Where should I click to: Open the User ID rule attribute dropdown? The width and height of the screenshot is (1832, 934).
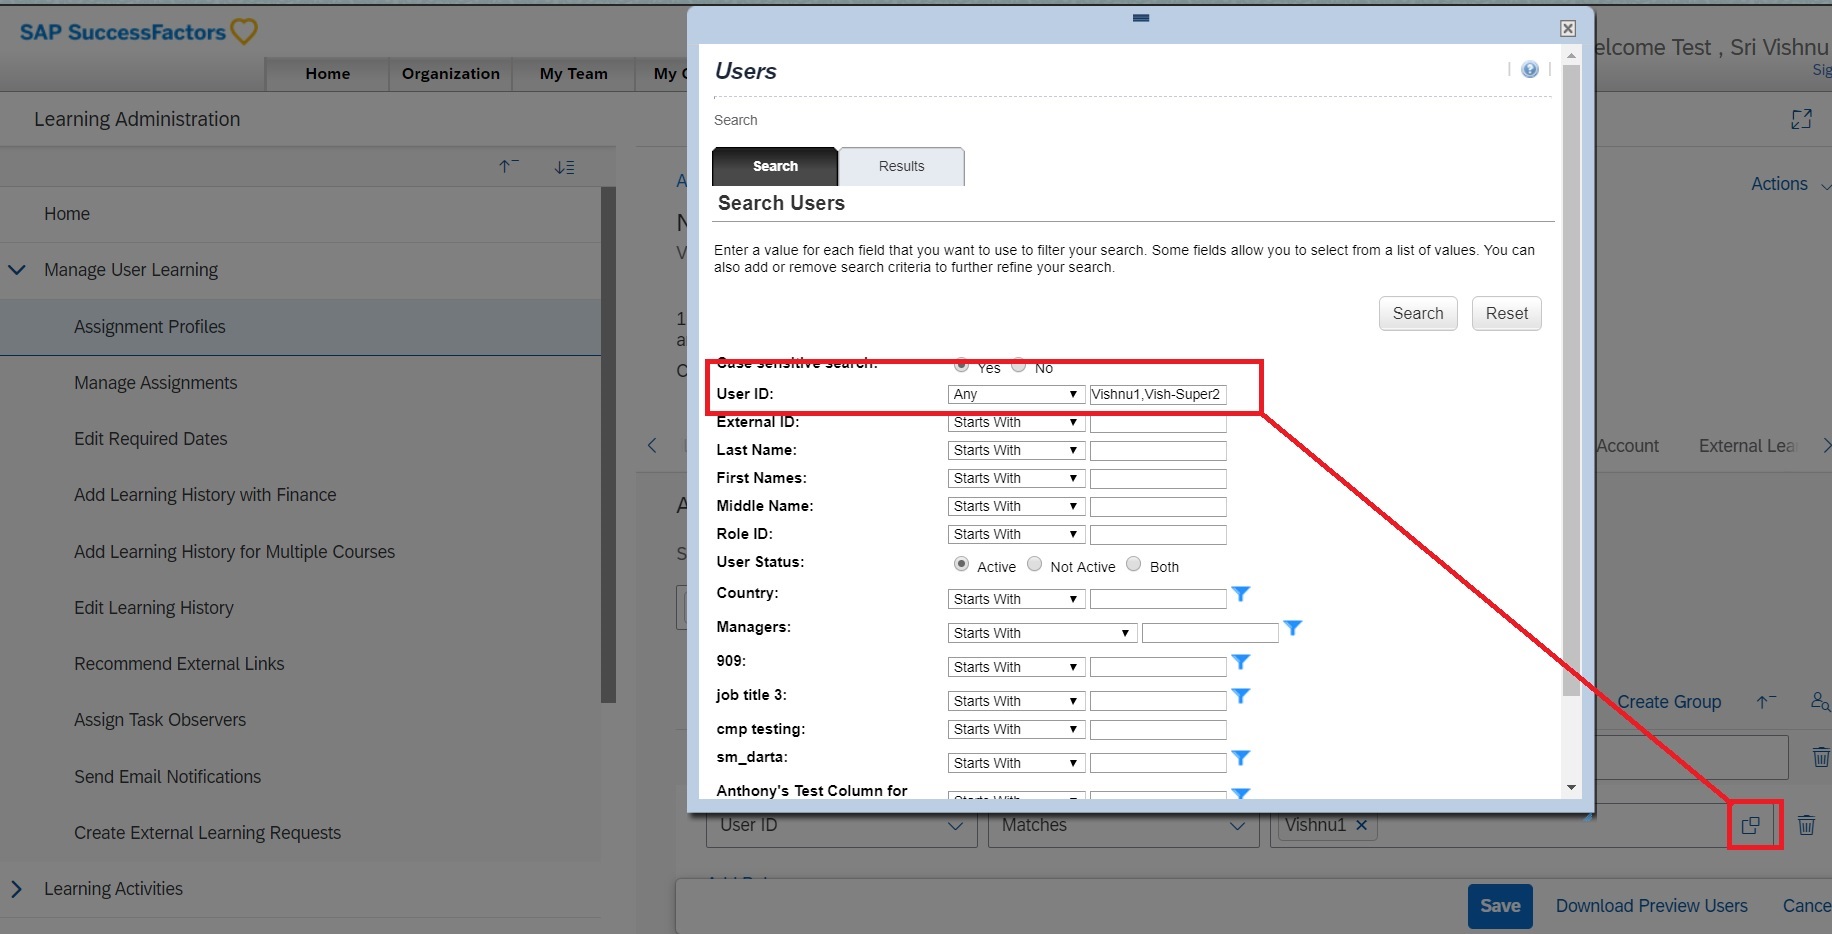[x=841, y=826]
